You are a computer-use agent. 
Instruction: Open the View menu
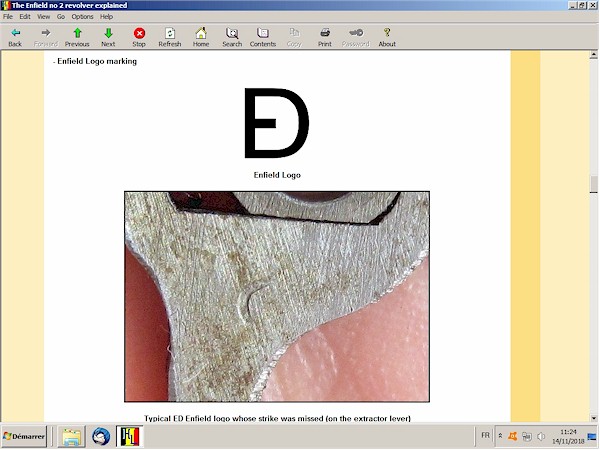(x=44, y=17)
